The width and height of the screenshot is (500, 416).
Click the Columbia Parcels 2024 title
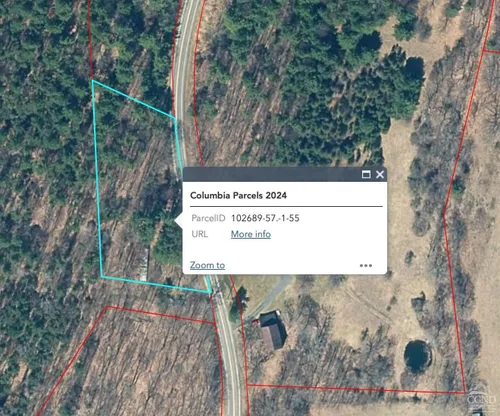tap(238, 195)
